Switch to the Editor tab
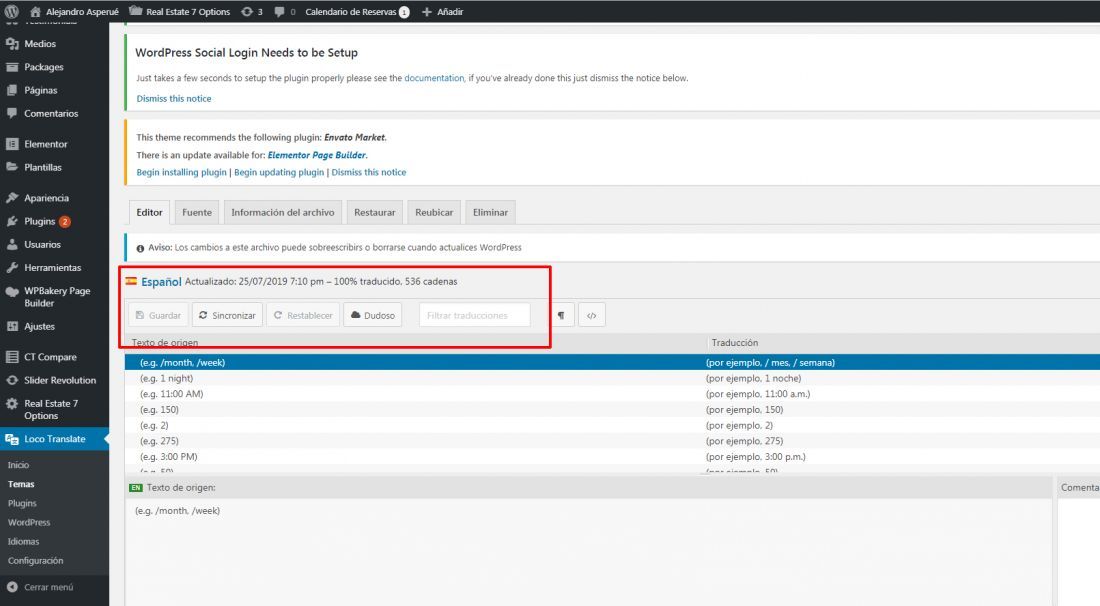 tap(149, 213)
